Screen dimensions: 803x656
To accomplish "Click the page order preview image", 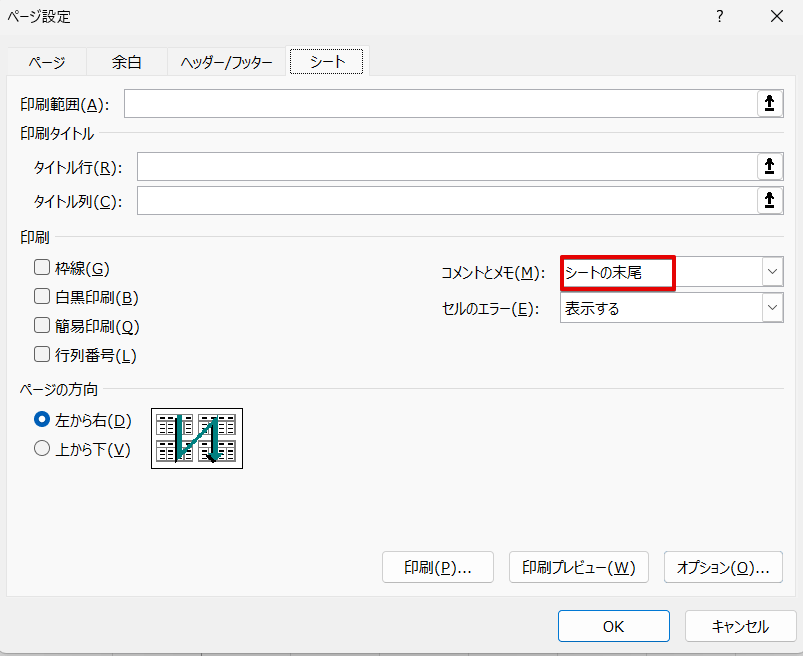I will pyautogui.click(x=197, y=438).
